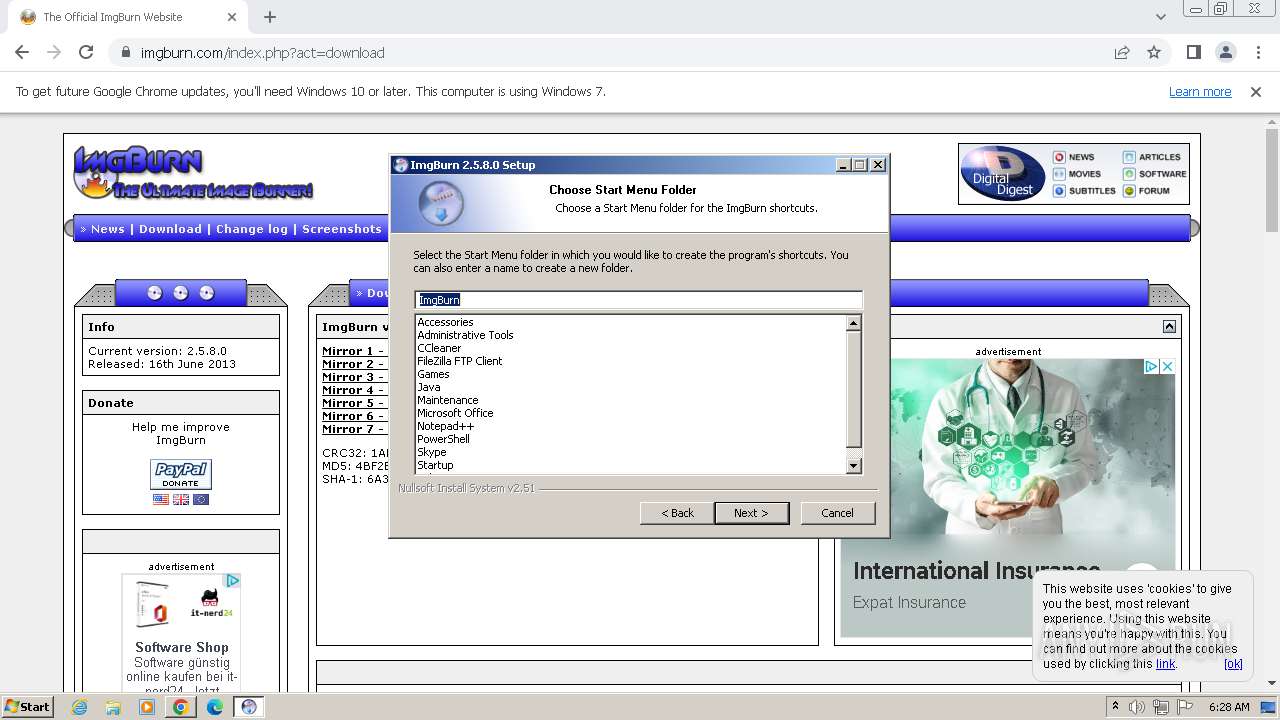Switch to Google Chrome in taskbar

[x=181, y=707]
